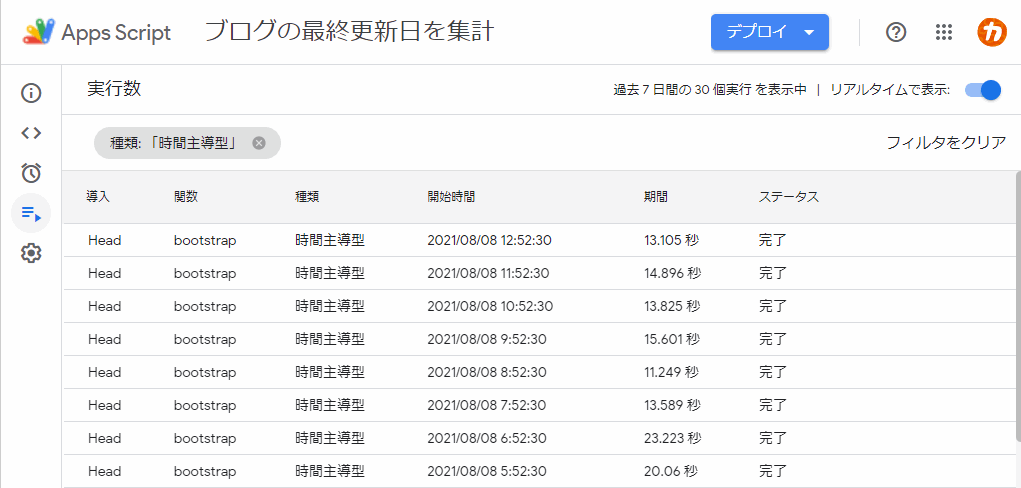Screen dimensions: 1021x488
Task: Click the 13.105 秒 duration cell
Action: coord(671,240)
